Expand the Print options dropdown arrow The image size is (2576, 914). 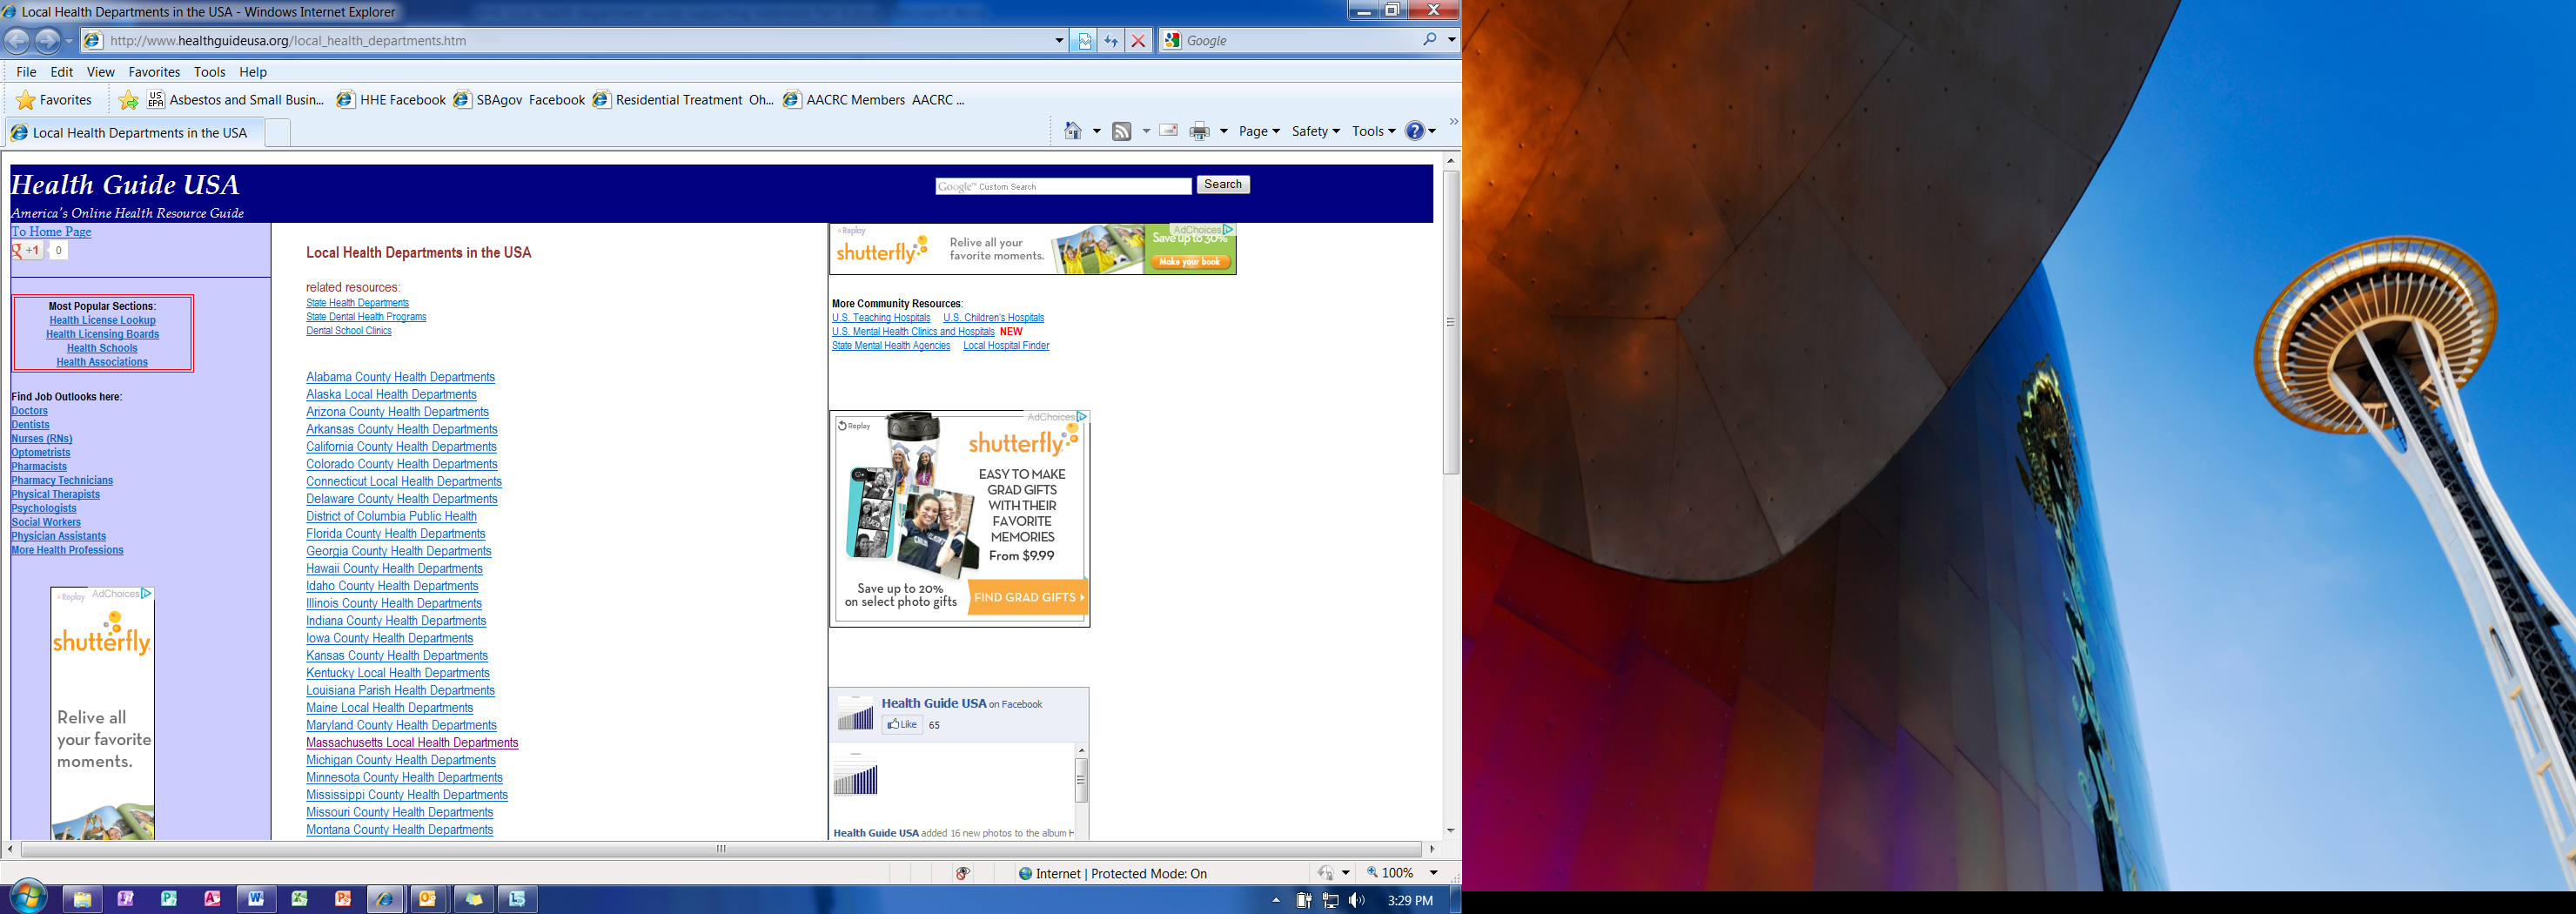coord(1223,131)
